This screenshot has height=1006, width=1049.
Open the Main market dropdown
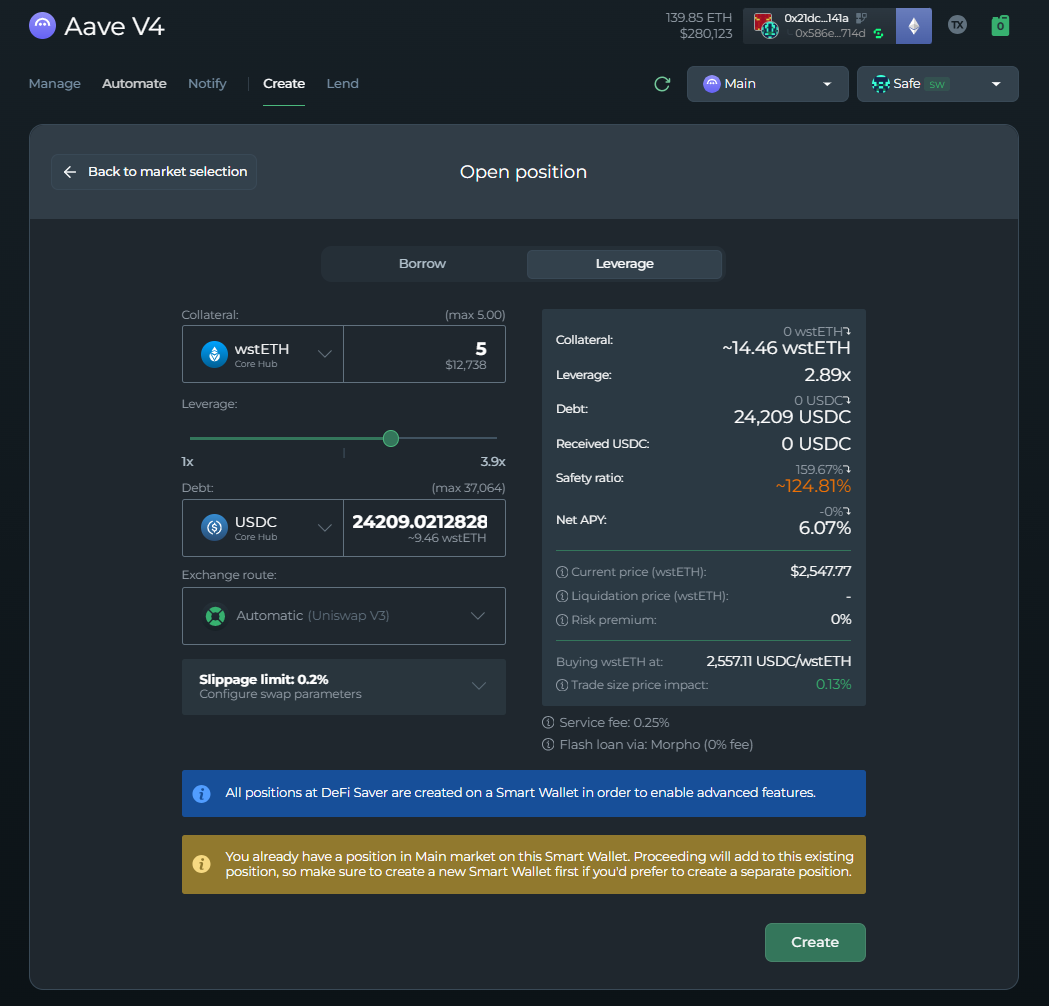pyautogui.click(x=767, y=84)
